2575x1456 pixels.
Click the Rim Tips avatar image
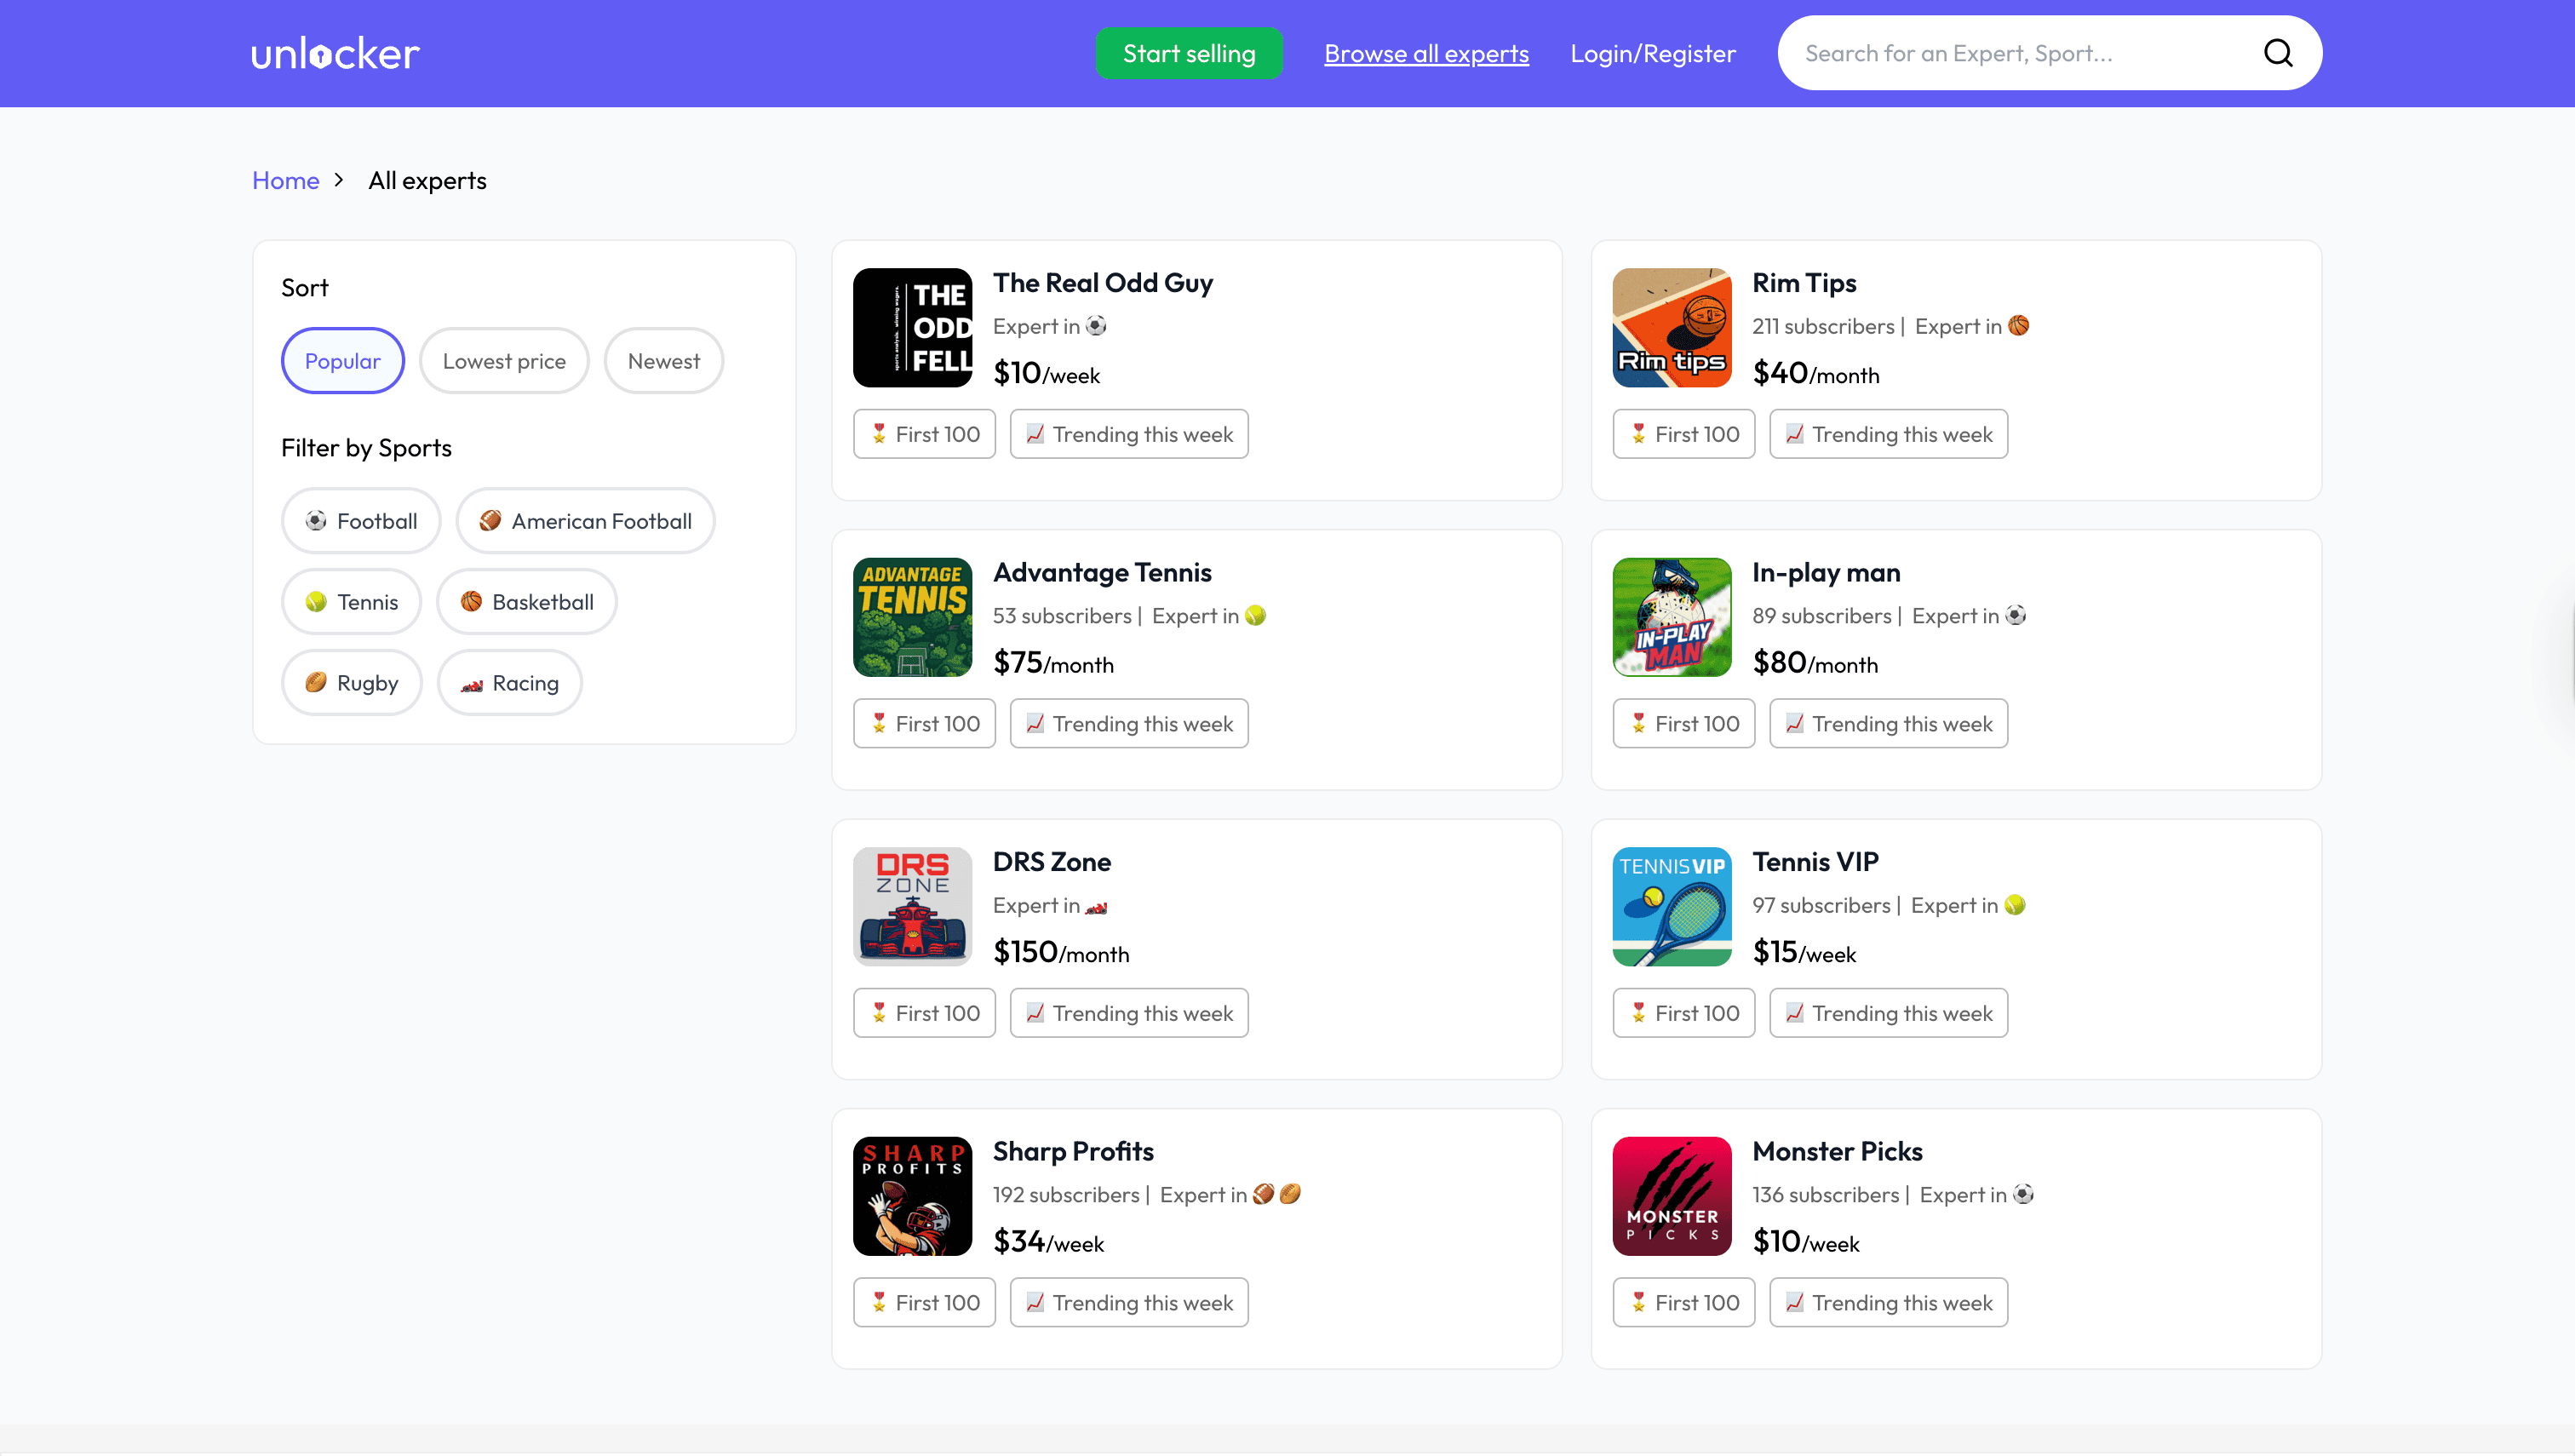(1671, 327)
